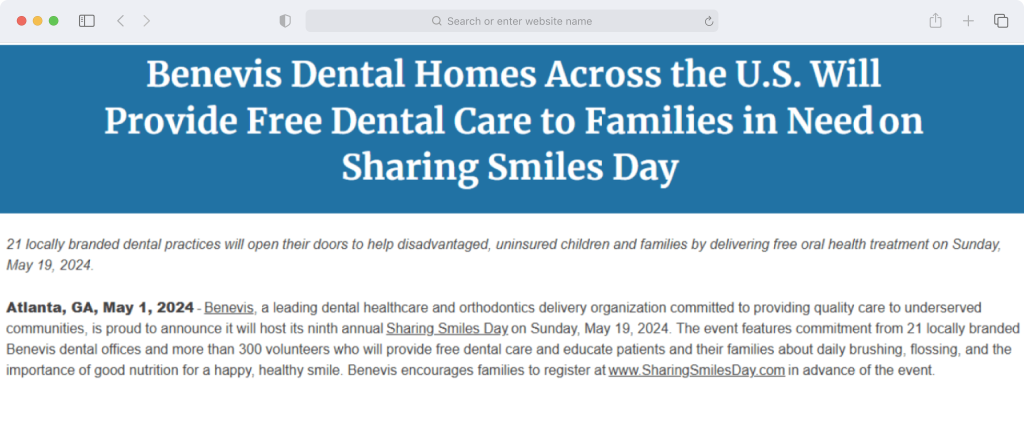Toggle the Safari sidebar panel
The height and width of the screenshot is (434, 1024).
87,21
